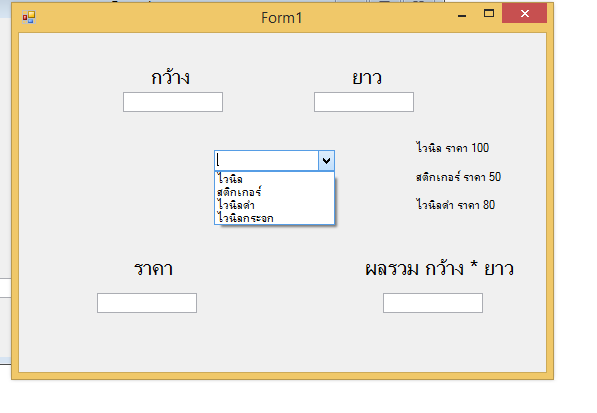
Task: Focus the ราคา price text box
Action: (147, 303)
